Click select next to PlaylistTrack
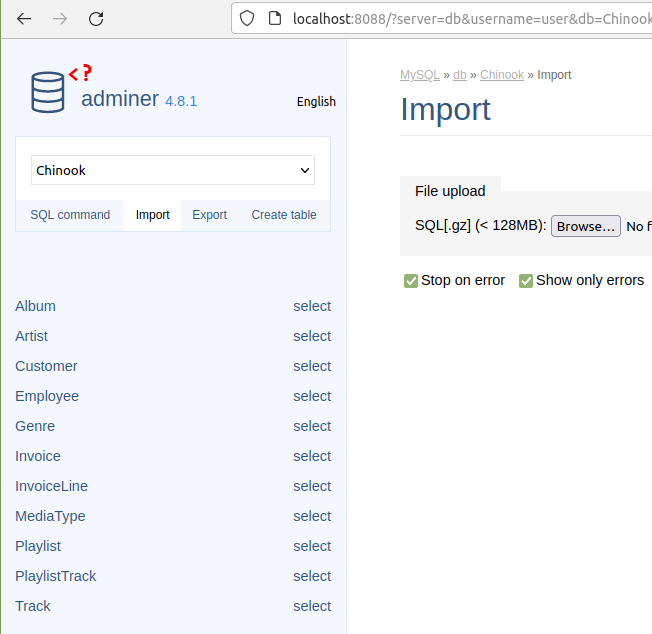This screenshot has height=634, width=652. pyautogui.click(x=312, y=576)
